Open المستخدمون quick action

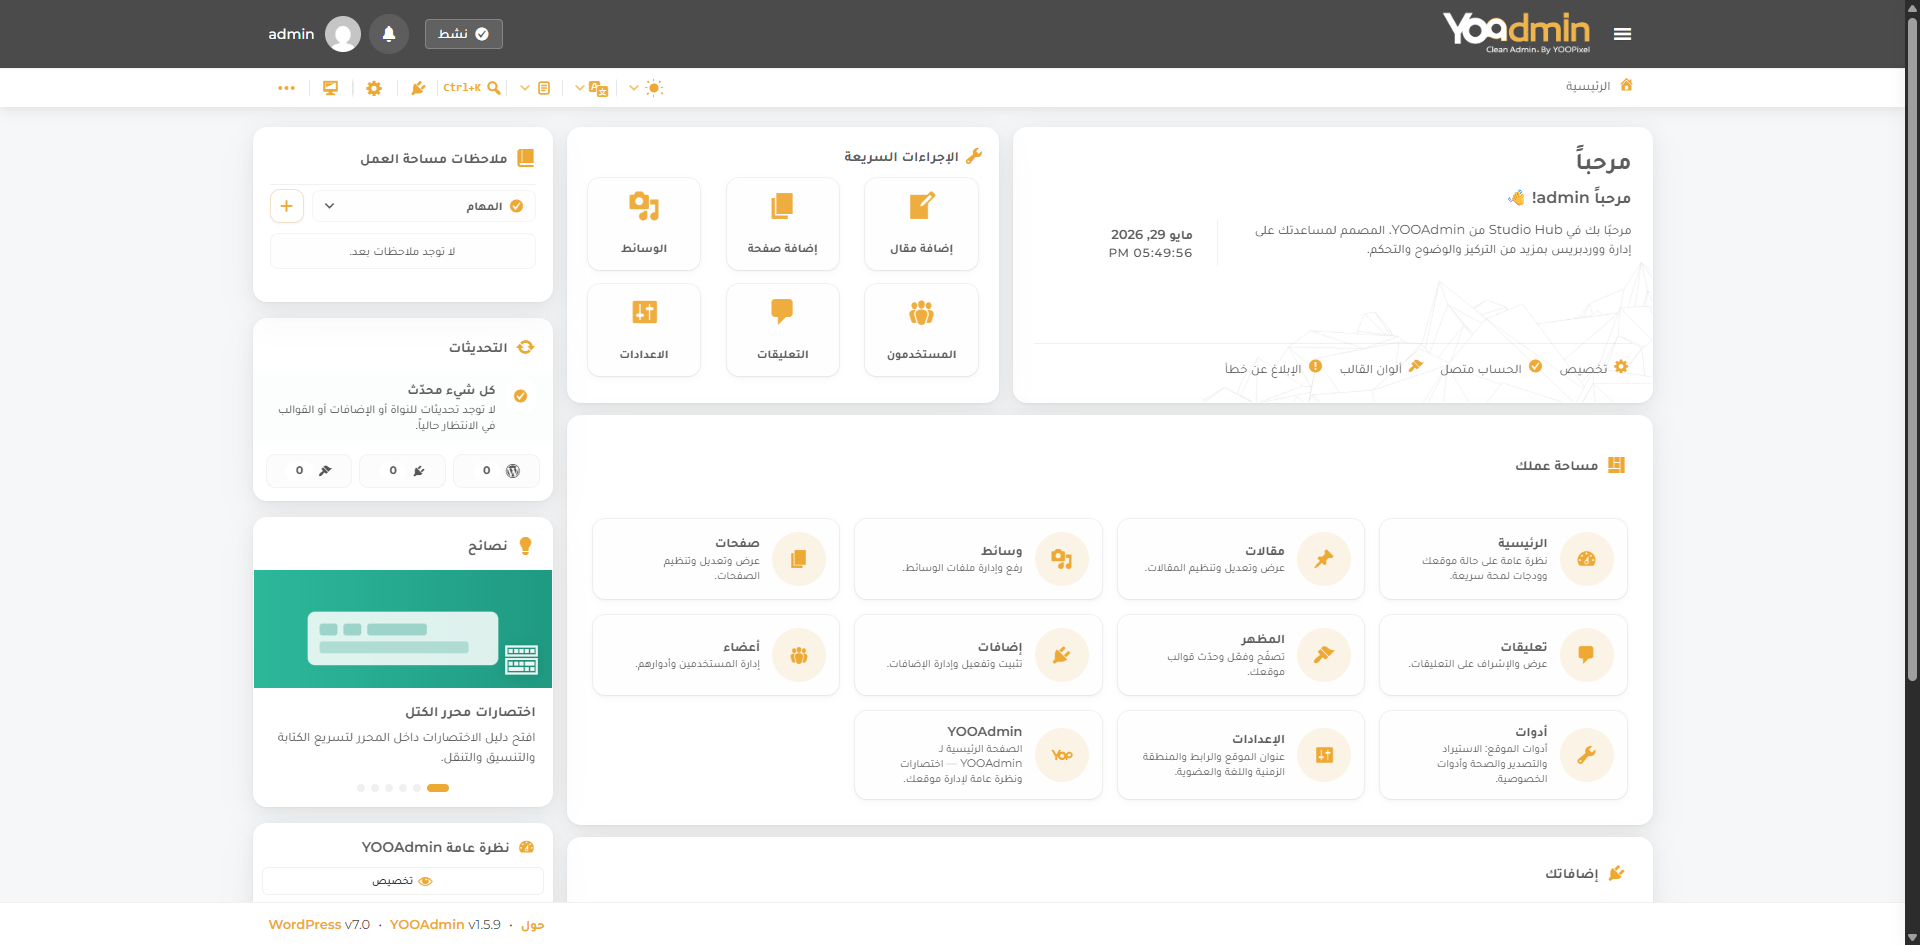(921, 330)
